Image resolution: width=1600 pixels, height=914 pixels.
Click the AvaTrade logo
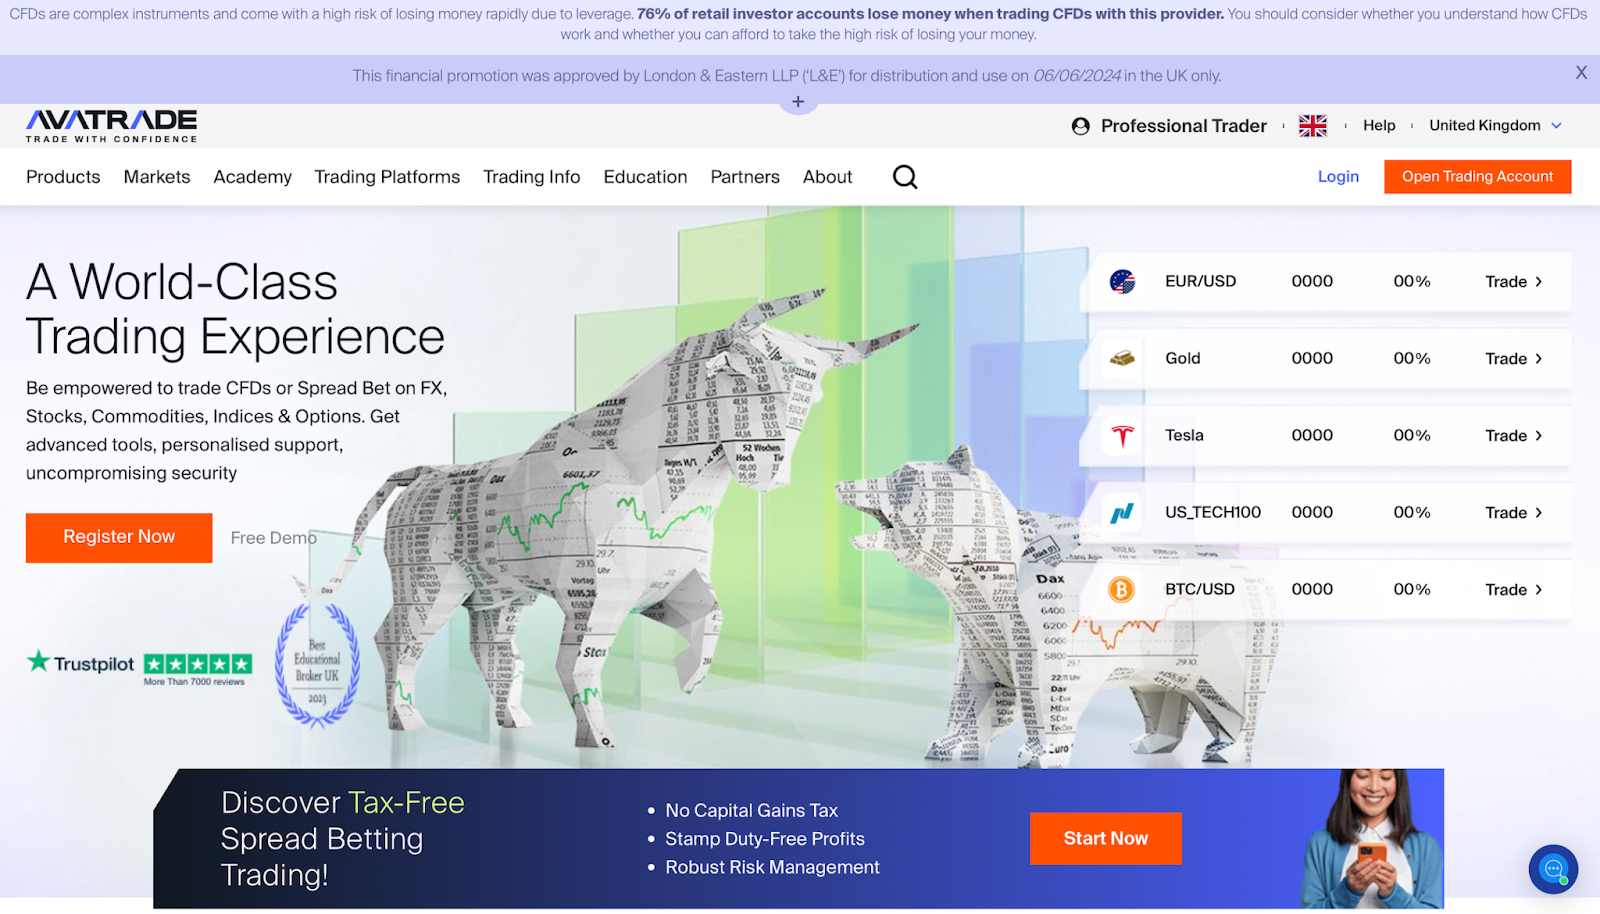pos(111,126)
